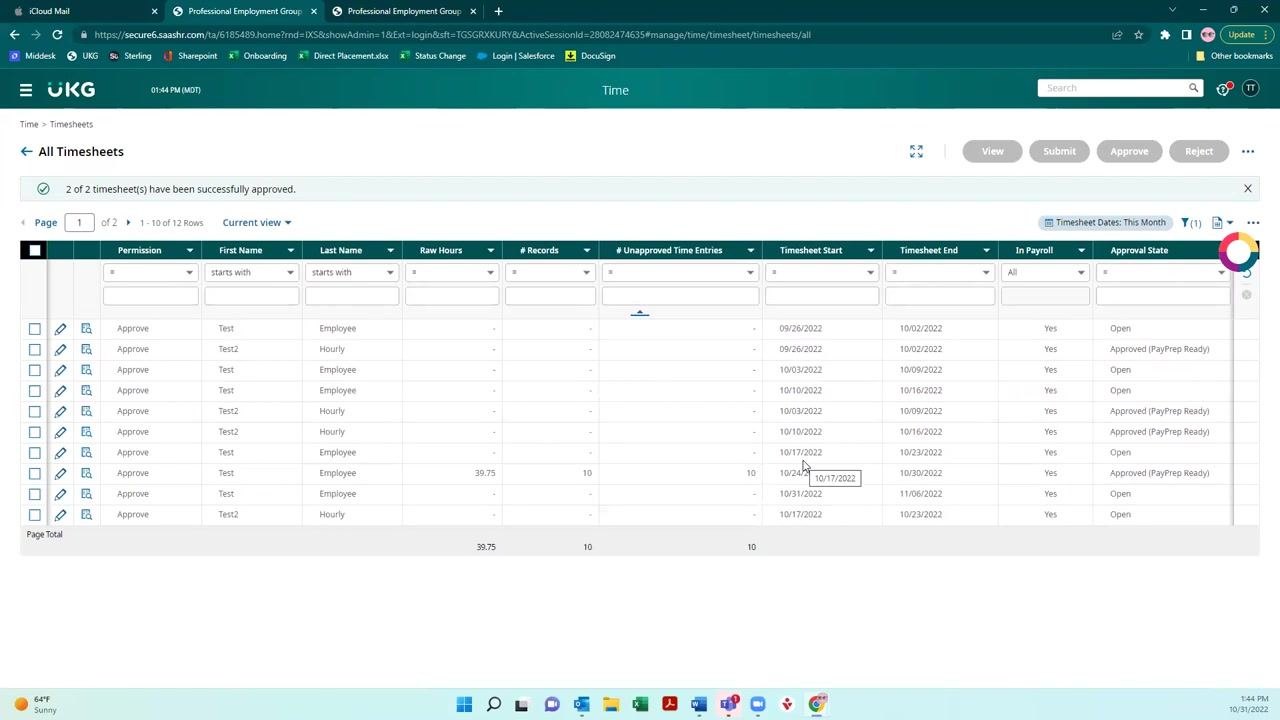Click the page number input field
Viewport: 1280px width, 720px height.
(x=79, y=222)
